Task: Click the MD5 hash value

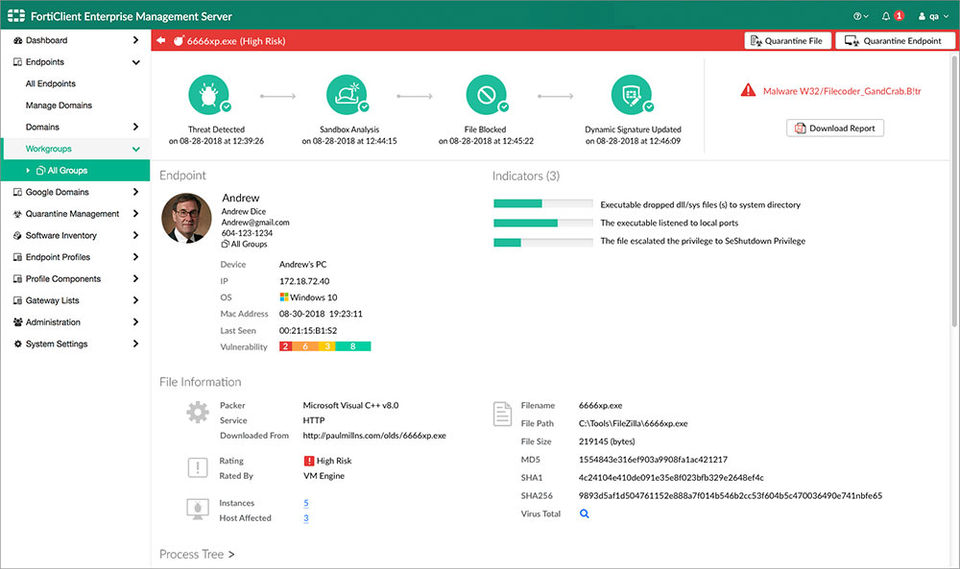Action: tap(653, 459)
